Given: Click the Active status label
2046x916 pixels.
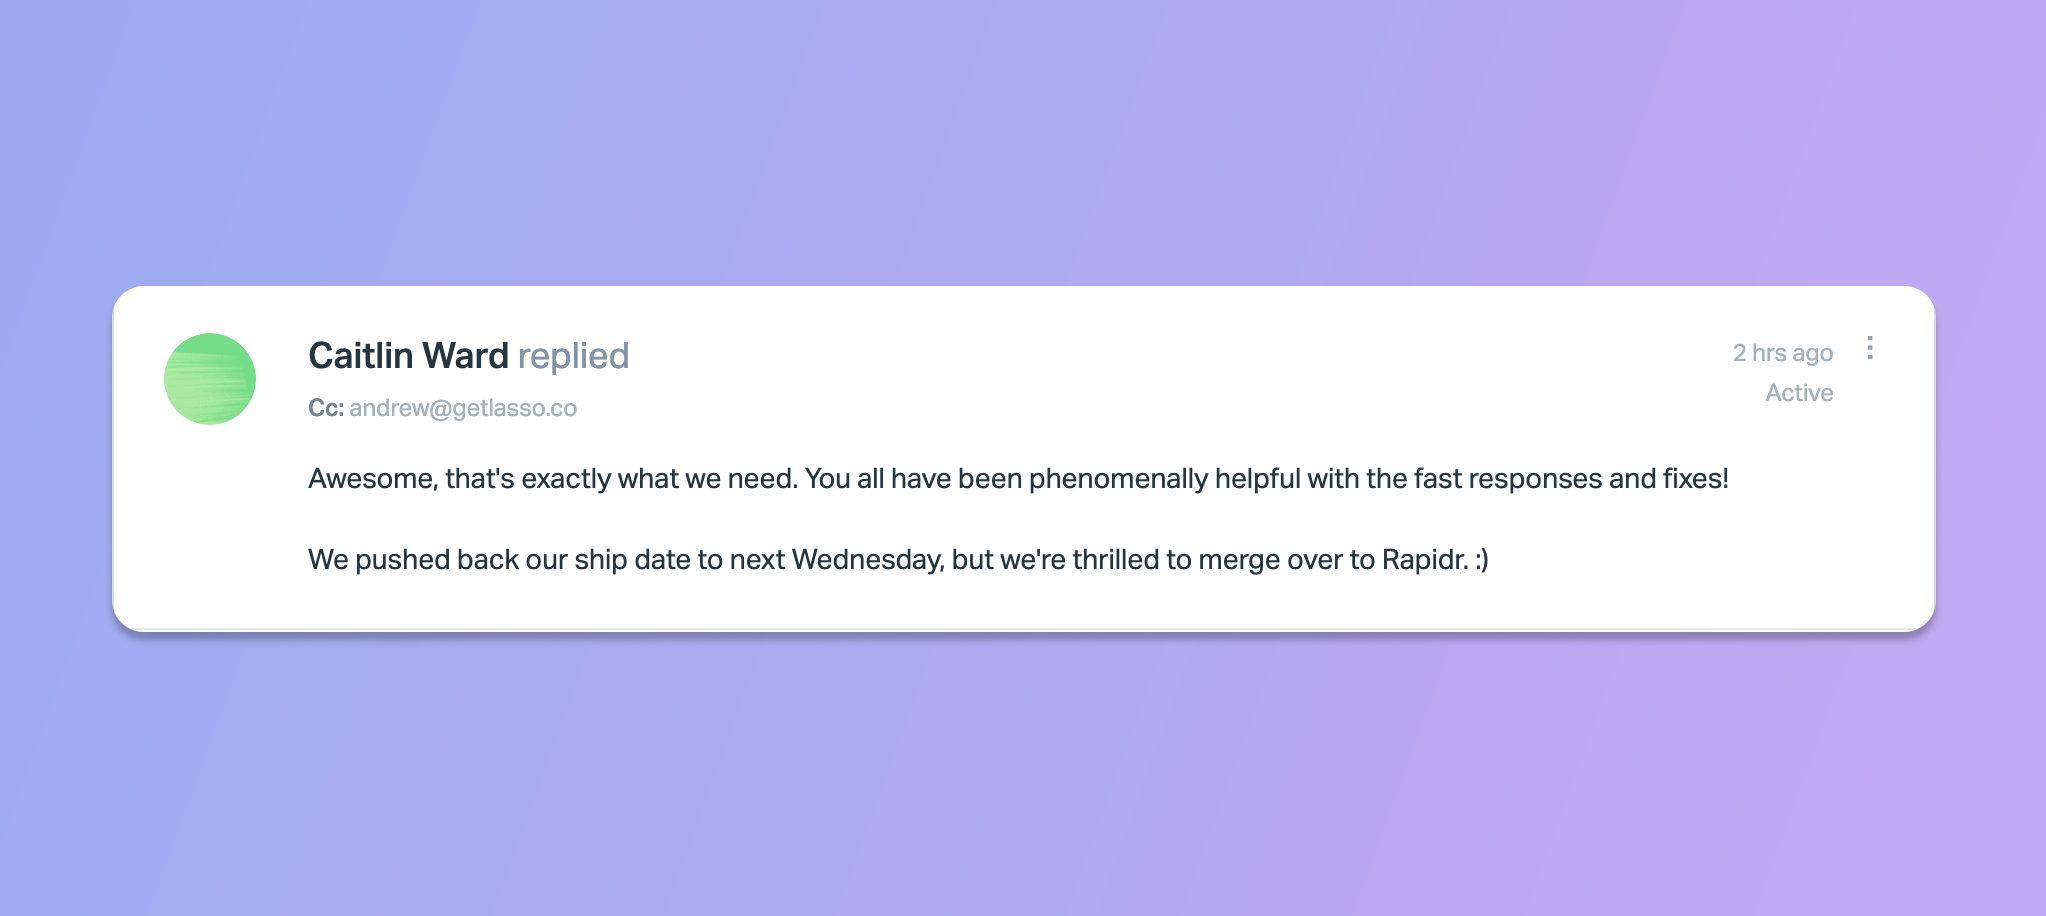Looking at the screenshot, I should pos(1799,393).
